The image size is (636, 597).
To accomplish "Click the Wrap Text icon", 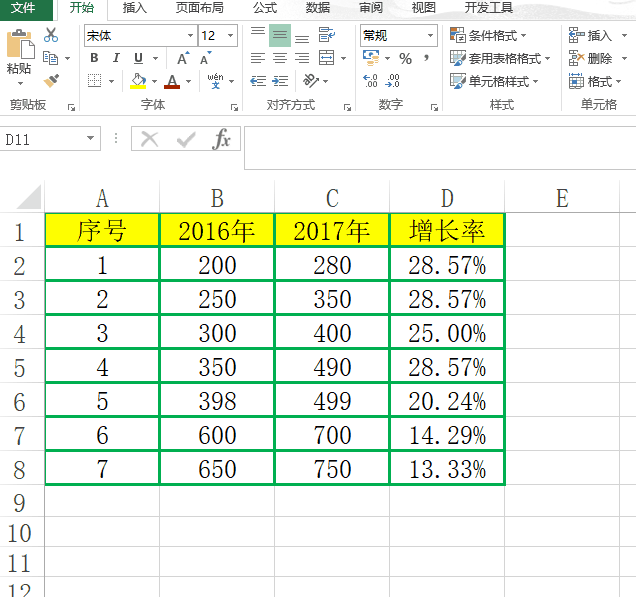I will 327,35.
